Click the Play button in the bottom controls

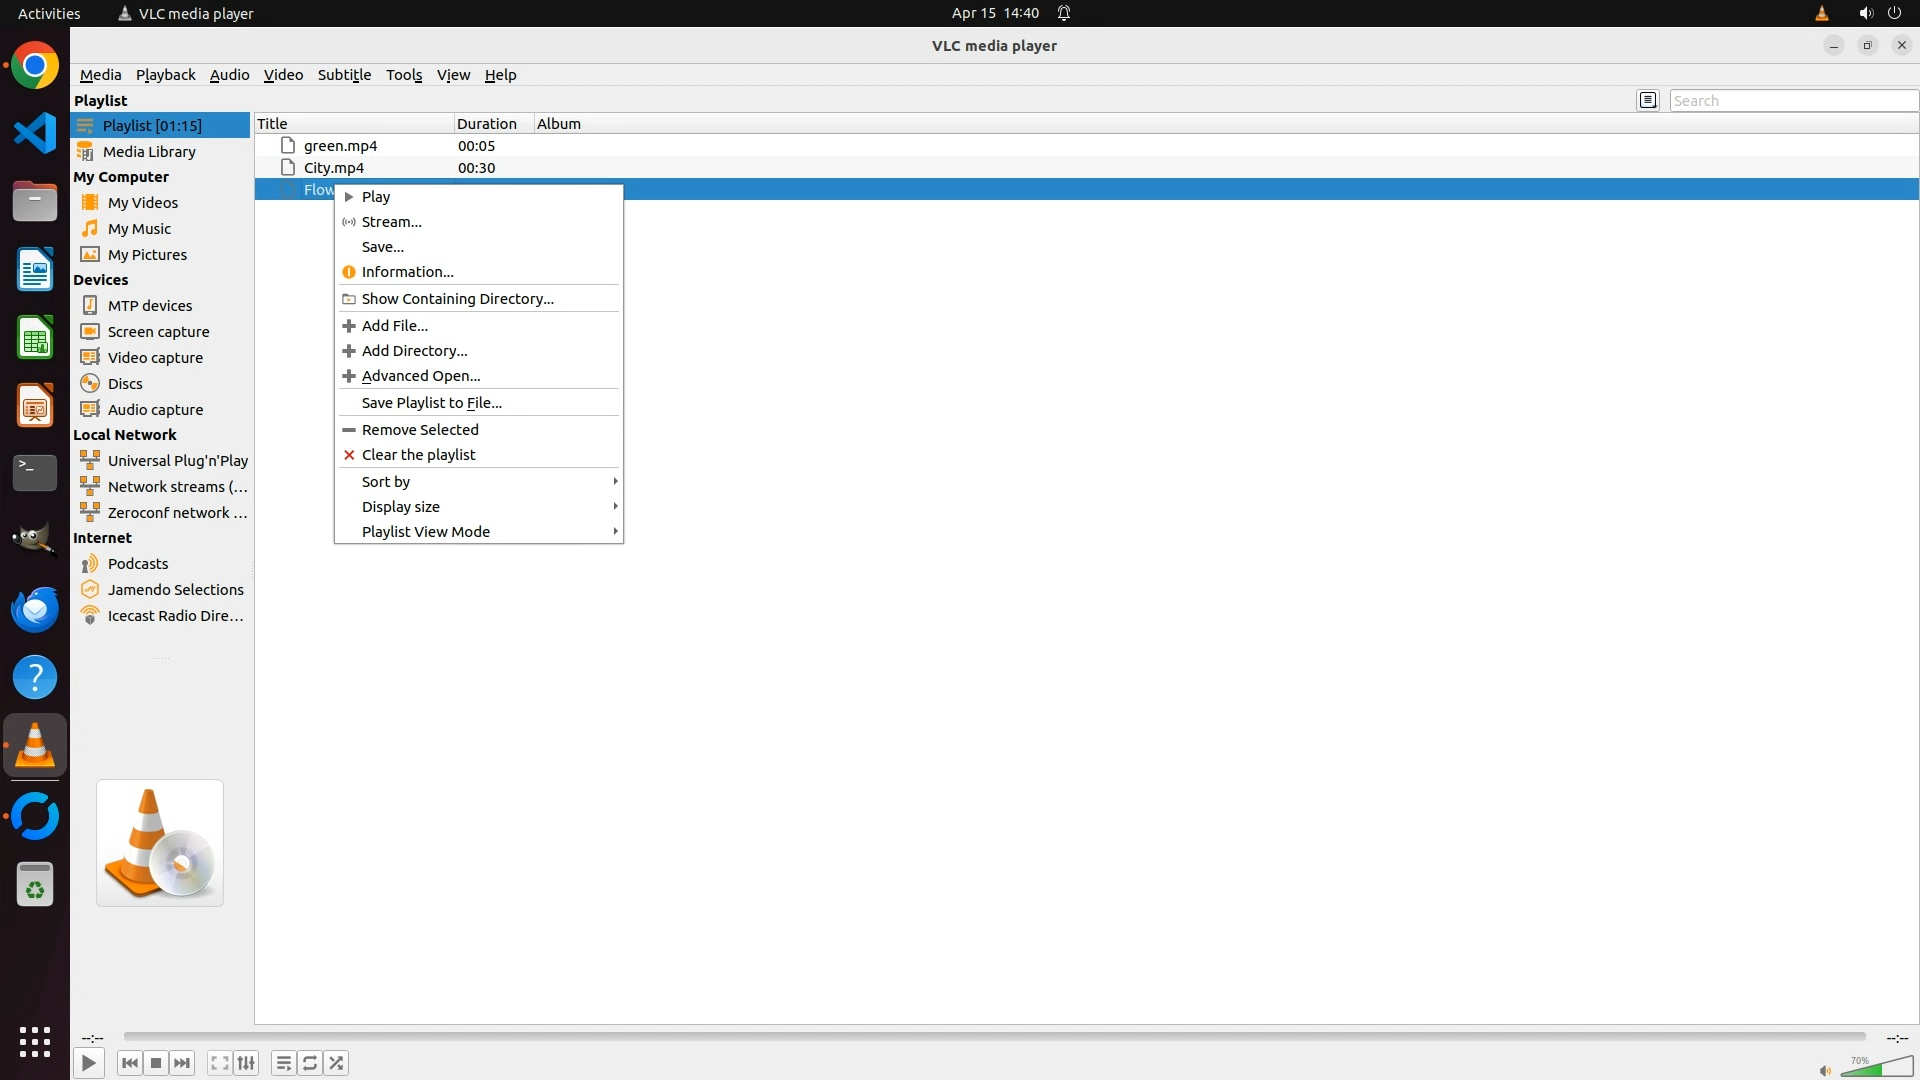[88, 1063]
